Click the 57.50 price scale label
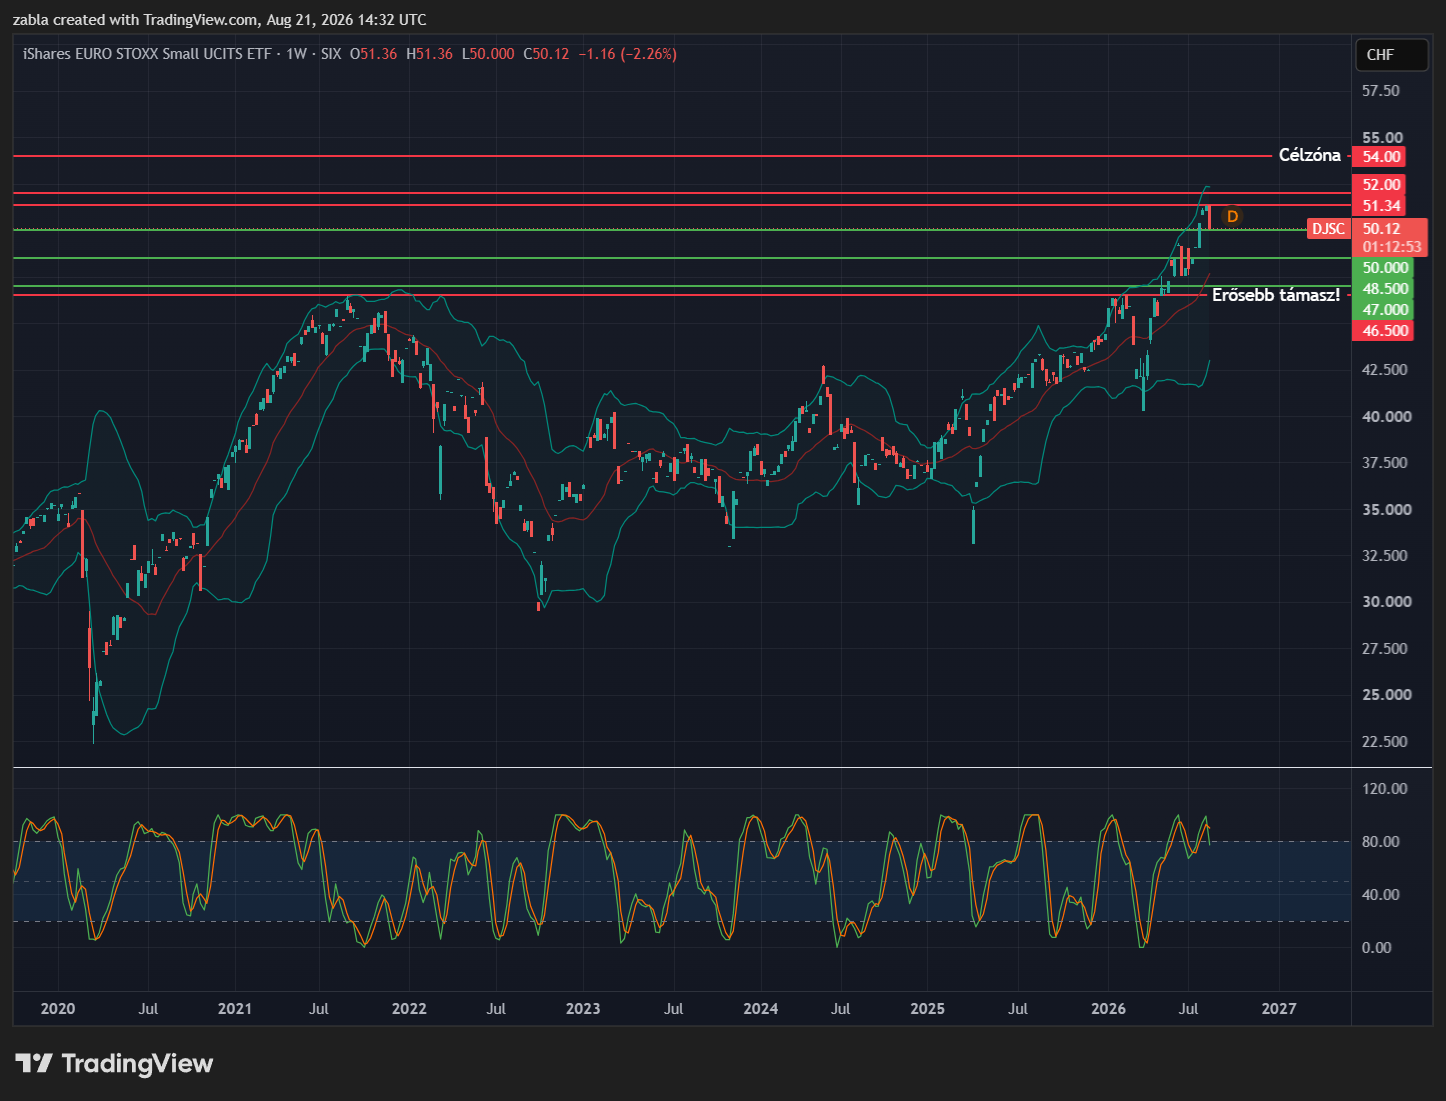The width and height of the screenshot is (1446, 1101). [1381, 90]
